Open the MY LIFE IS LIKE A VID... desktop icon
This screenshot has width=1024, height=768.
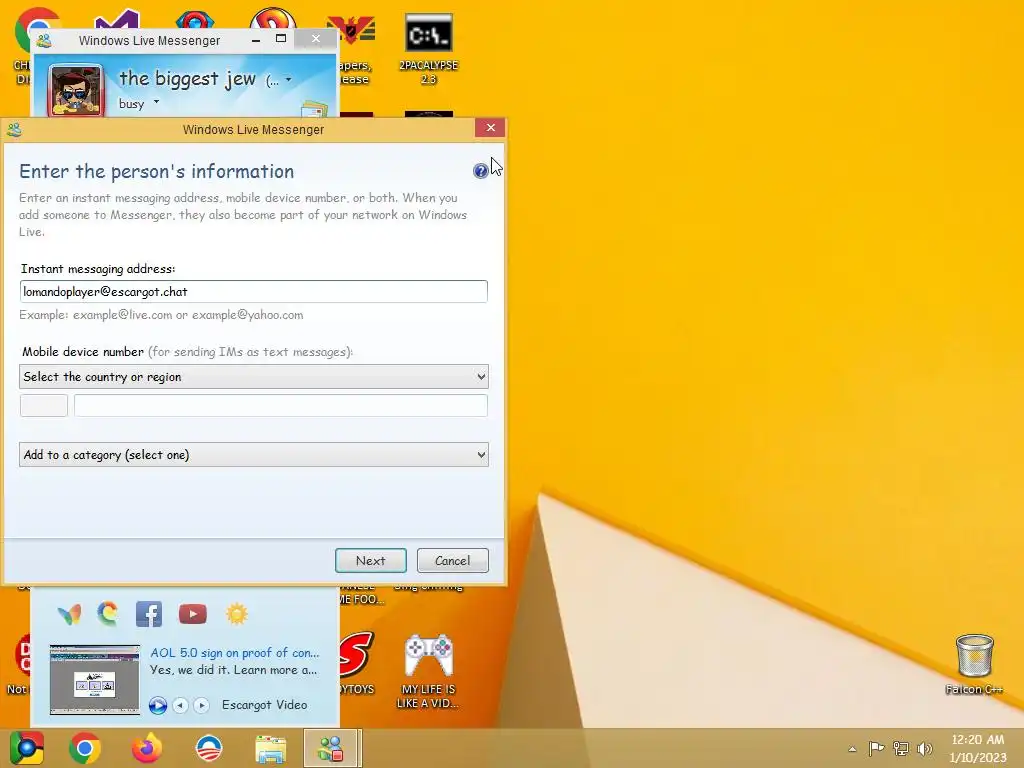click(428, 671)
